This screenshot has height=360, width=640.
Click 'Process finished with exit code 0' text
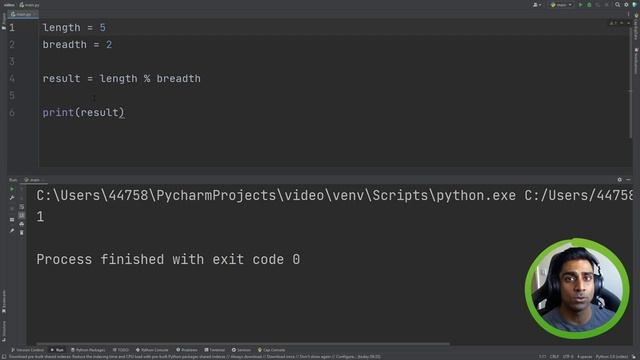(x=168, y=259)
